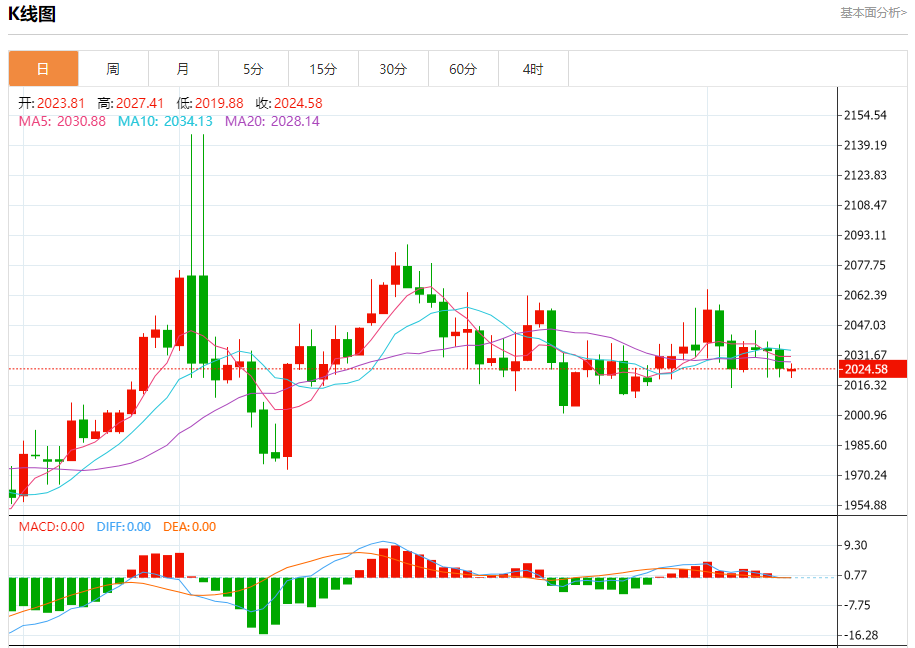The height and width of the screenshot is (648, 915).
Task: Click the MACD:0.00 indicator label
Action: coord(51,527)
